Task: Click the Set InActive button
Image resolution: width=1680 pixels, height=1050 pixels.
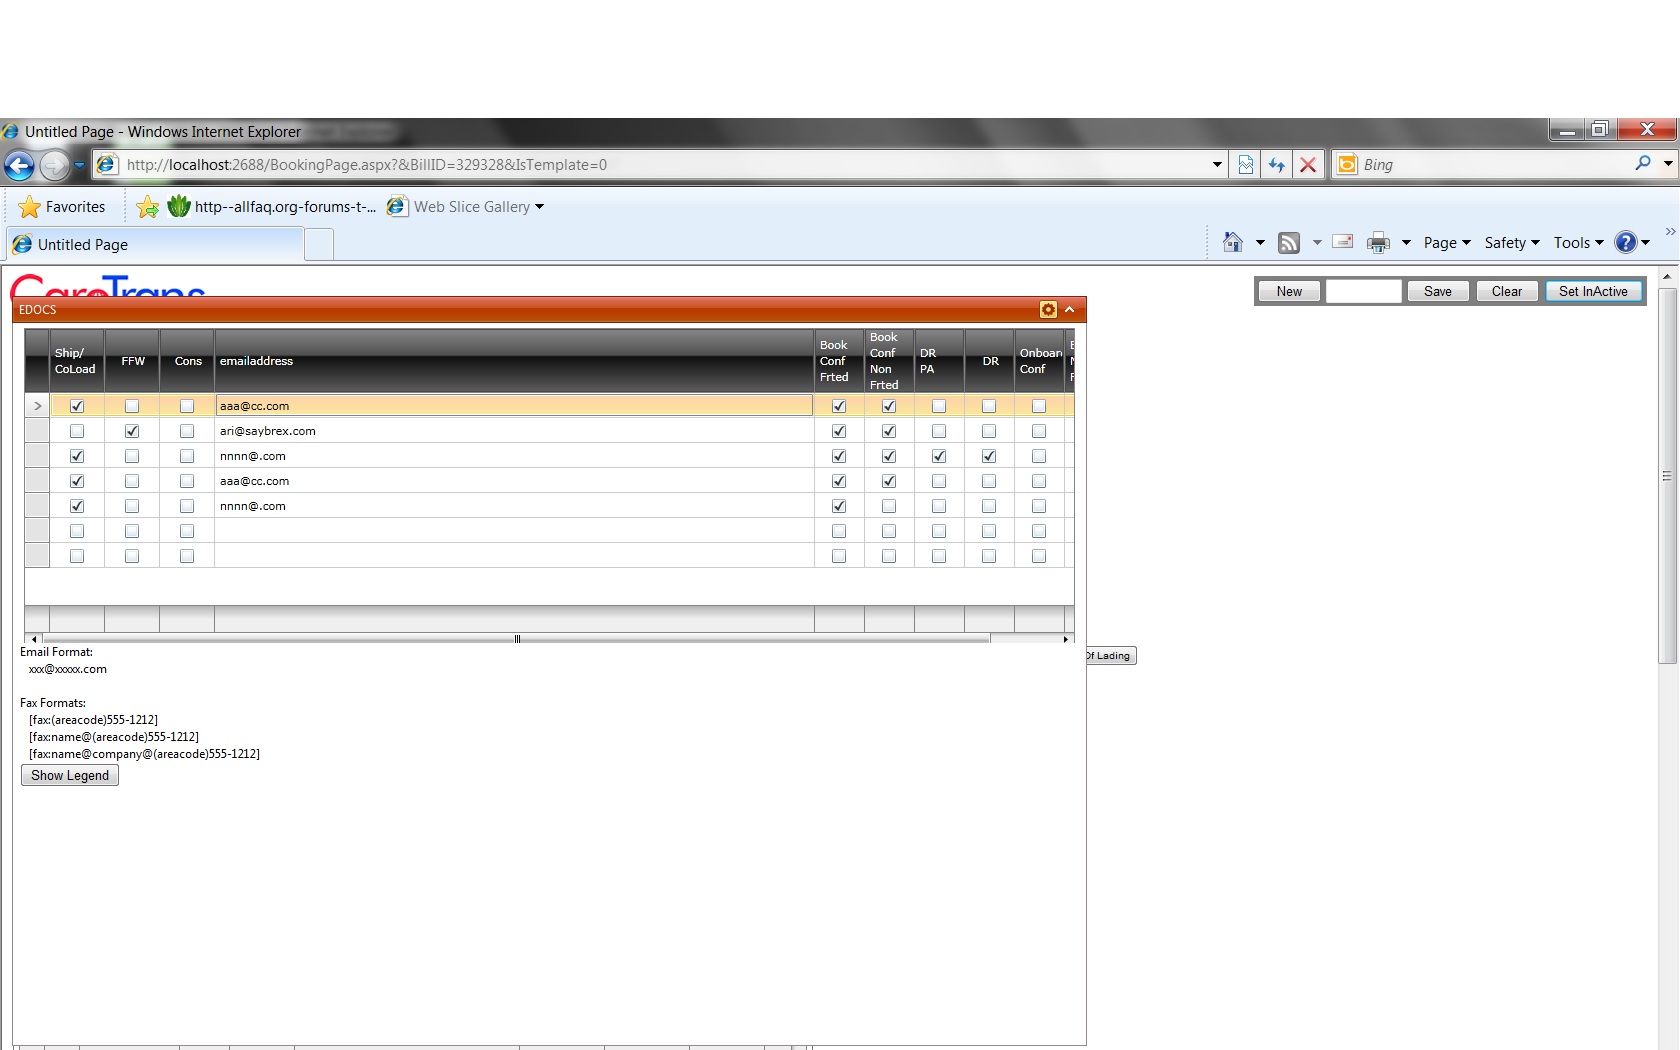Action: (1593, 291)
